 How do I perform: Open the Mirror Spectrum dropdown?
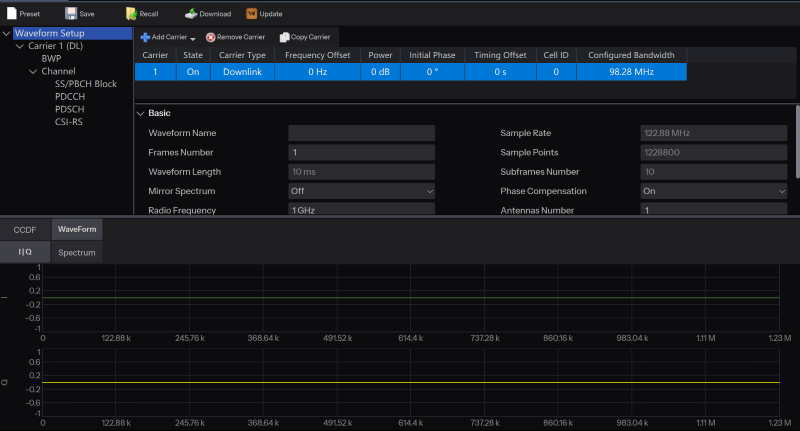click(361, 191)
